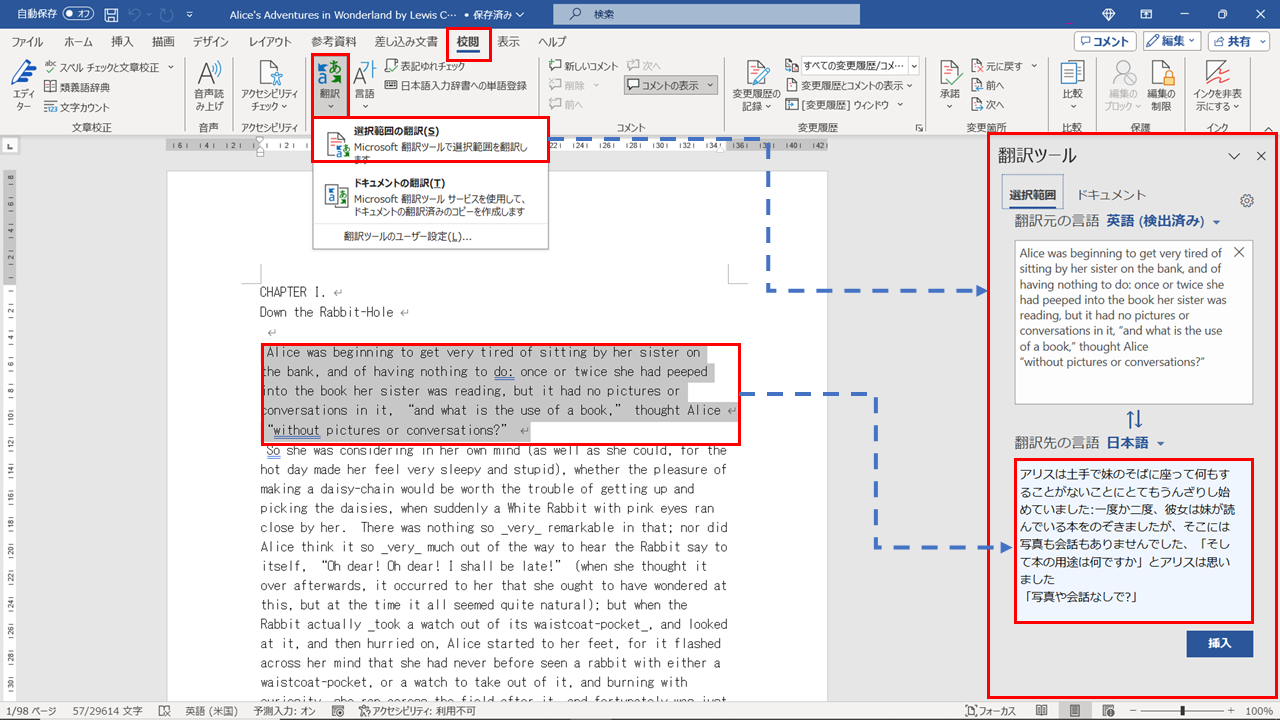
Task: Click the search box 検索
Action: point(706,14)
